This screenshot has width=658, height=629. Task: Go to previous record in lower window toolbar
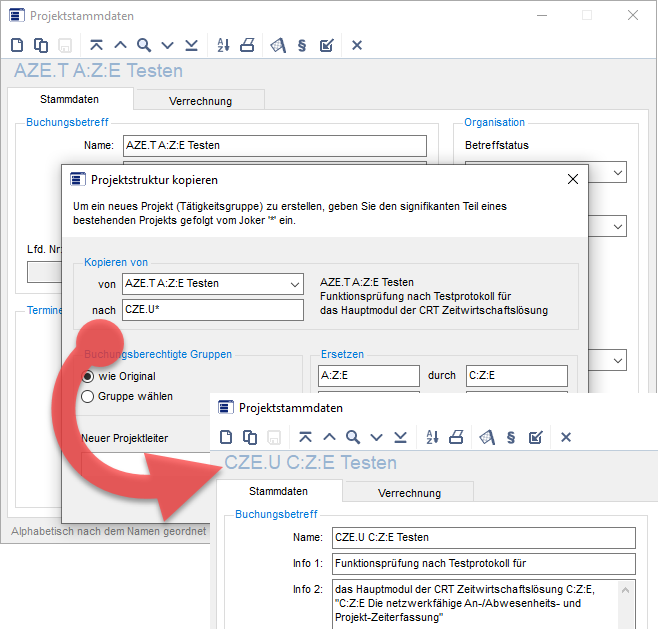[329, 437]
